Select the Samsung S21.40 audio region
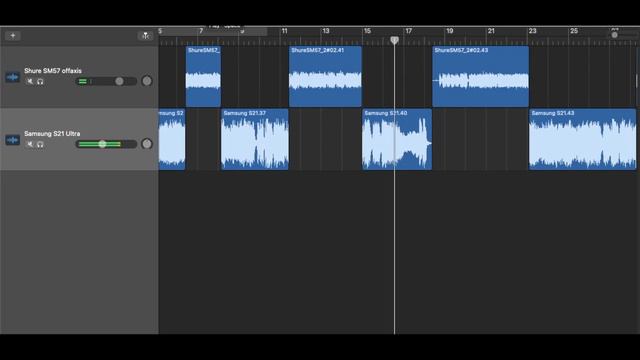The image size is (640, 360). pos(397,139)
